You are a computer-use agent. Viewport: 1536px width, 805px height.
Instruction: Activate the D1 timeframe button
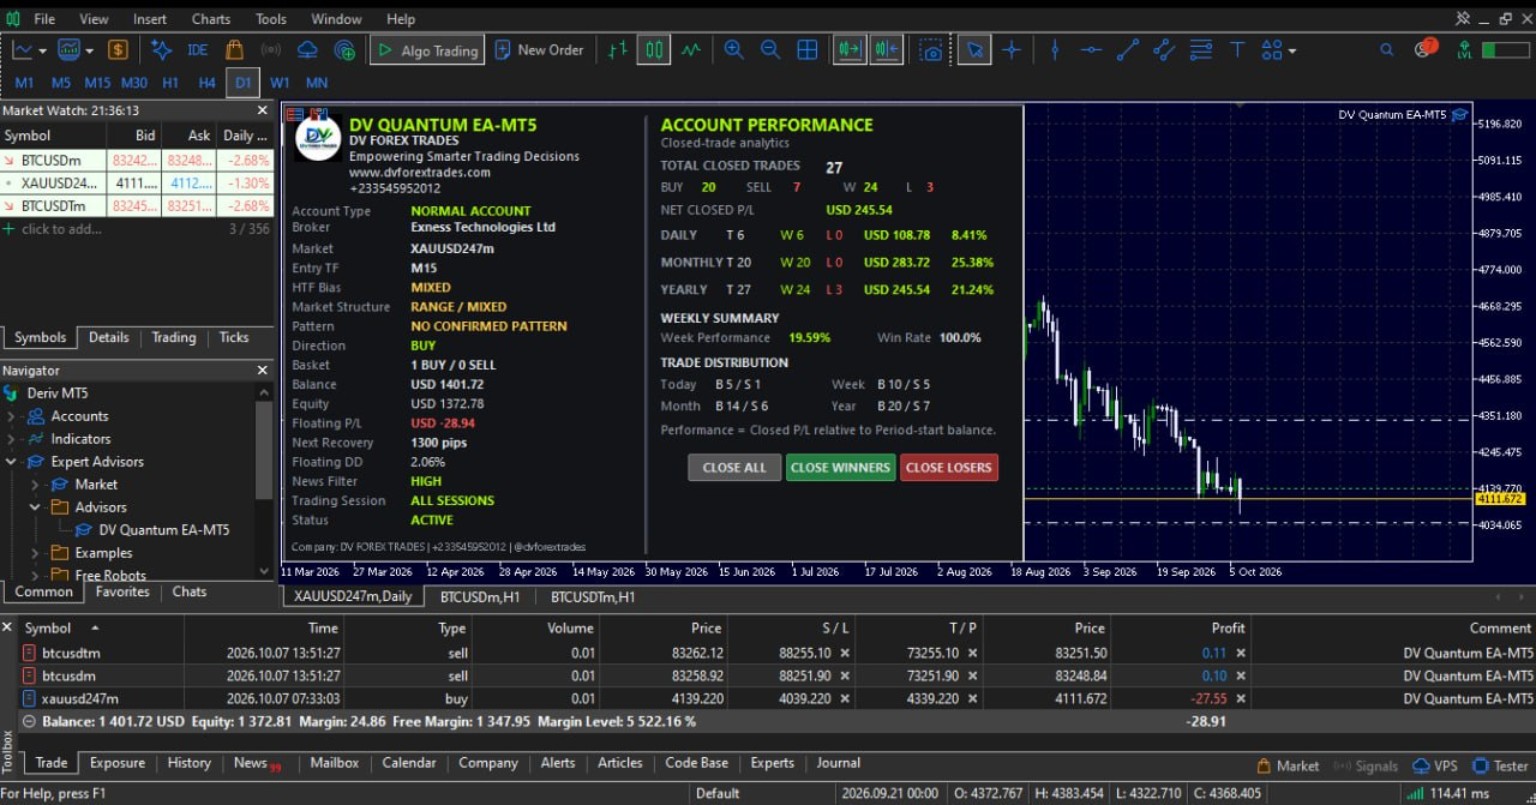click(x=243, y=83)
